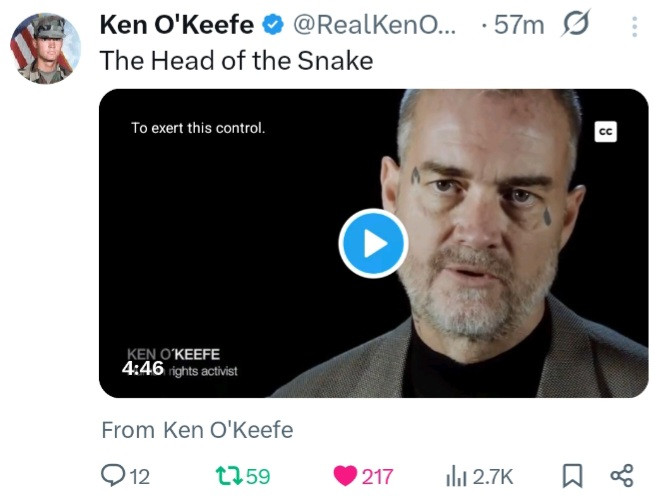The width and height of the screenshot is (661, 504).
Task: Click the 59 reposts count
Action: 258,477
